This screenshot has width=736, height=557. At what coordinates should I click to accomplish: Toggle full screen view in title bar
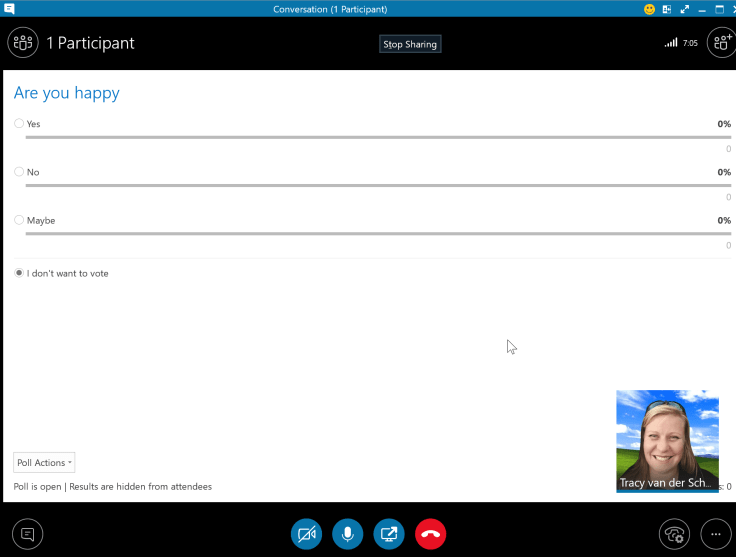tap(685, 9)
